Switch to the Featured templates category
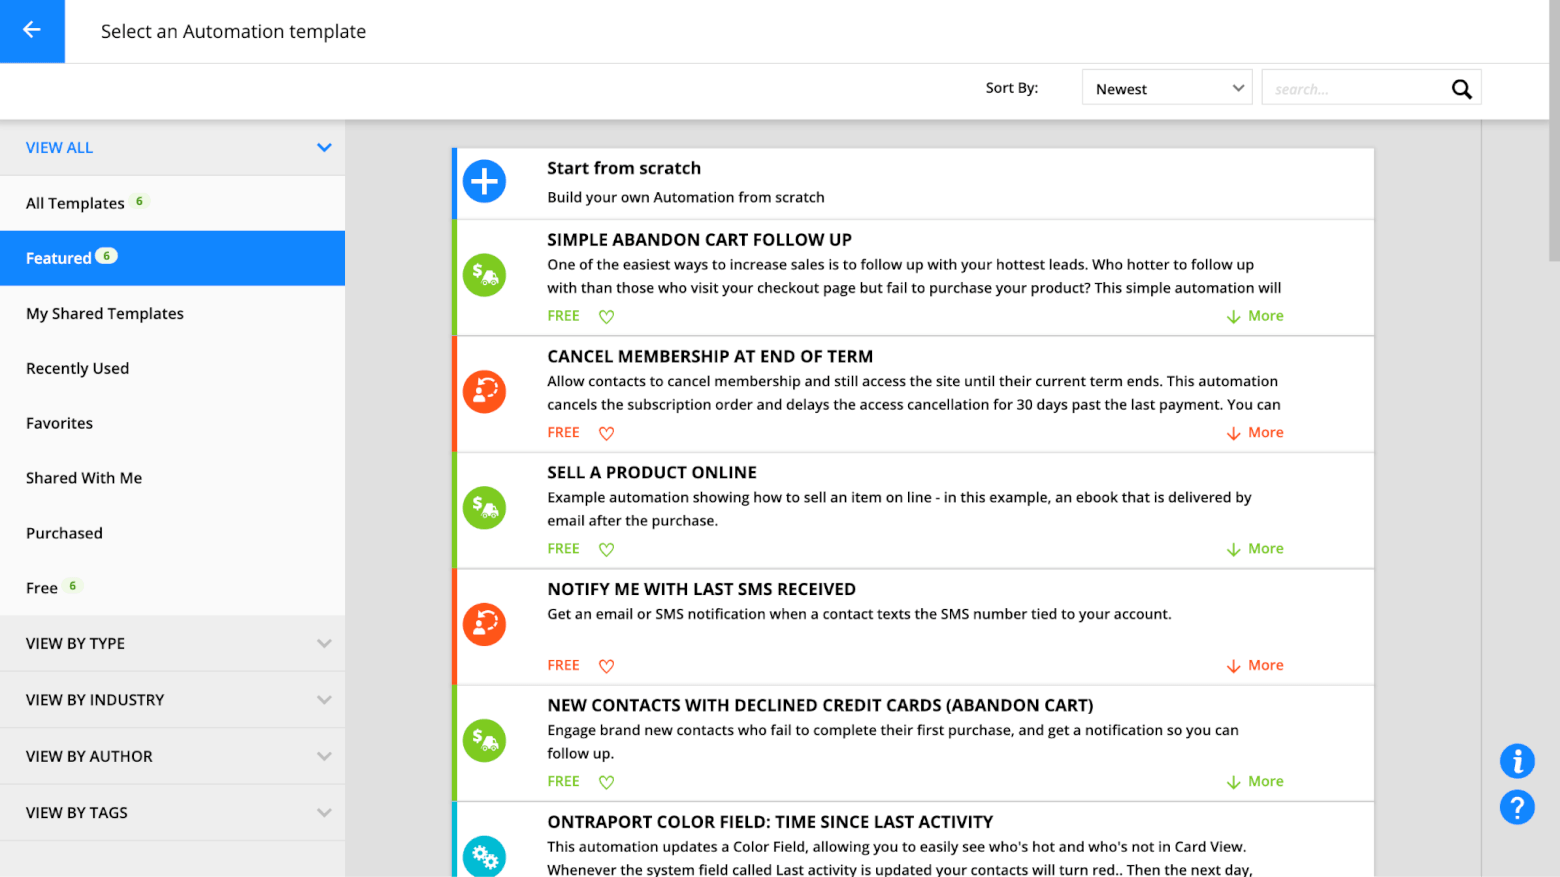The image size is (1560, 877). pyautogui.click(x=60, y=257)
